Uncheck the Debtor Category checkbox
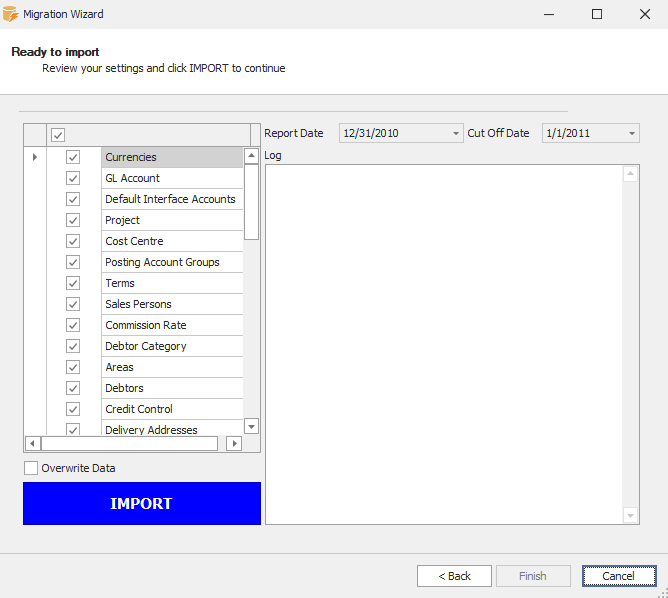Image resolution: width=668 pixels, height=598 pixels. point(73,346)
